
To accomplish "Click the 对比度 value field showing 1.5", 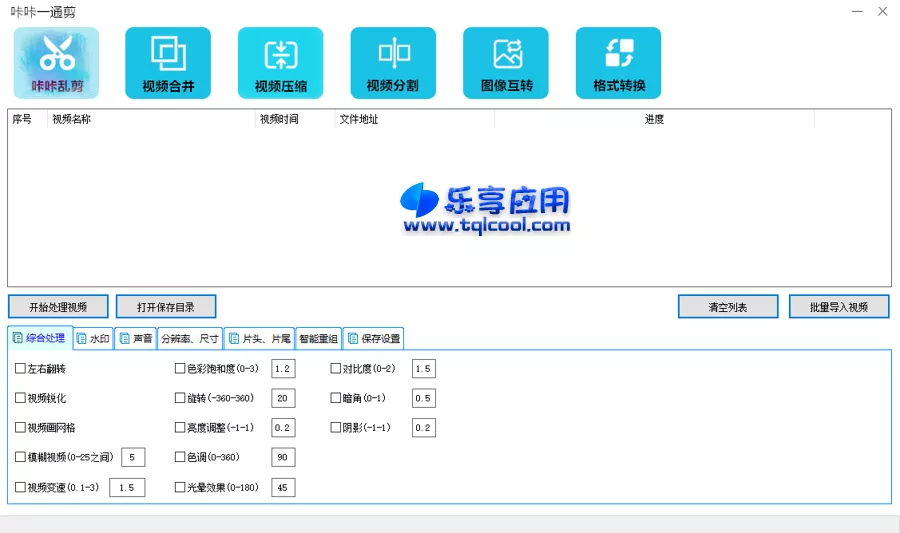I will 424,368.
